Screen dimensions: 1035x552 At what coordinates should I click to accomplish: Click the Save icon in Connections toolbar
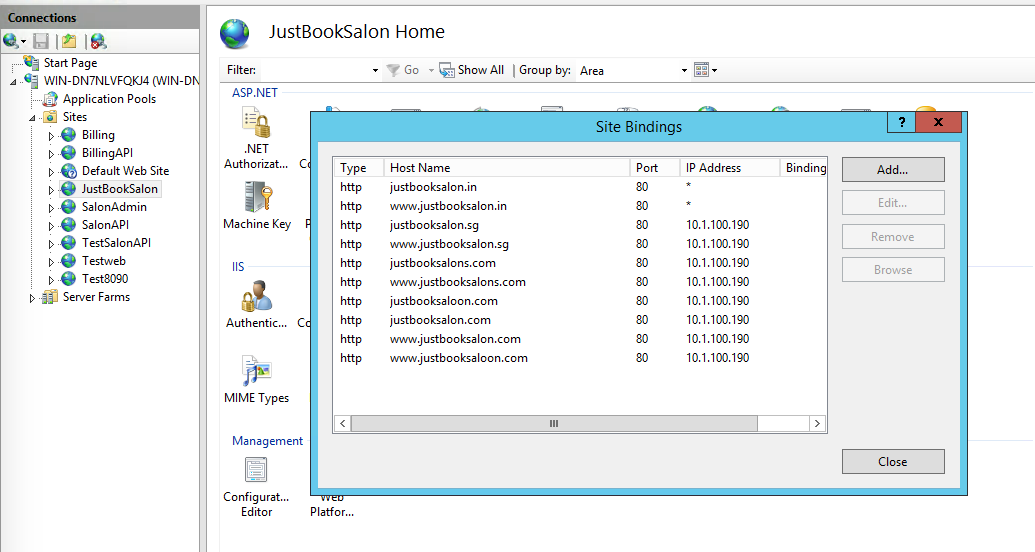41,42
